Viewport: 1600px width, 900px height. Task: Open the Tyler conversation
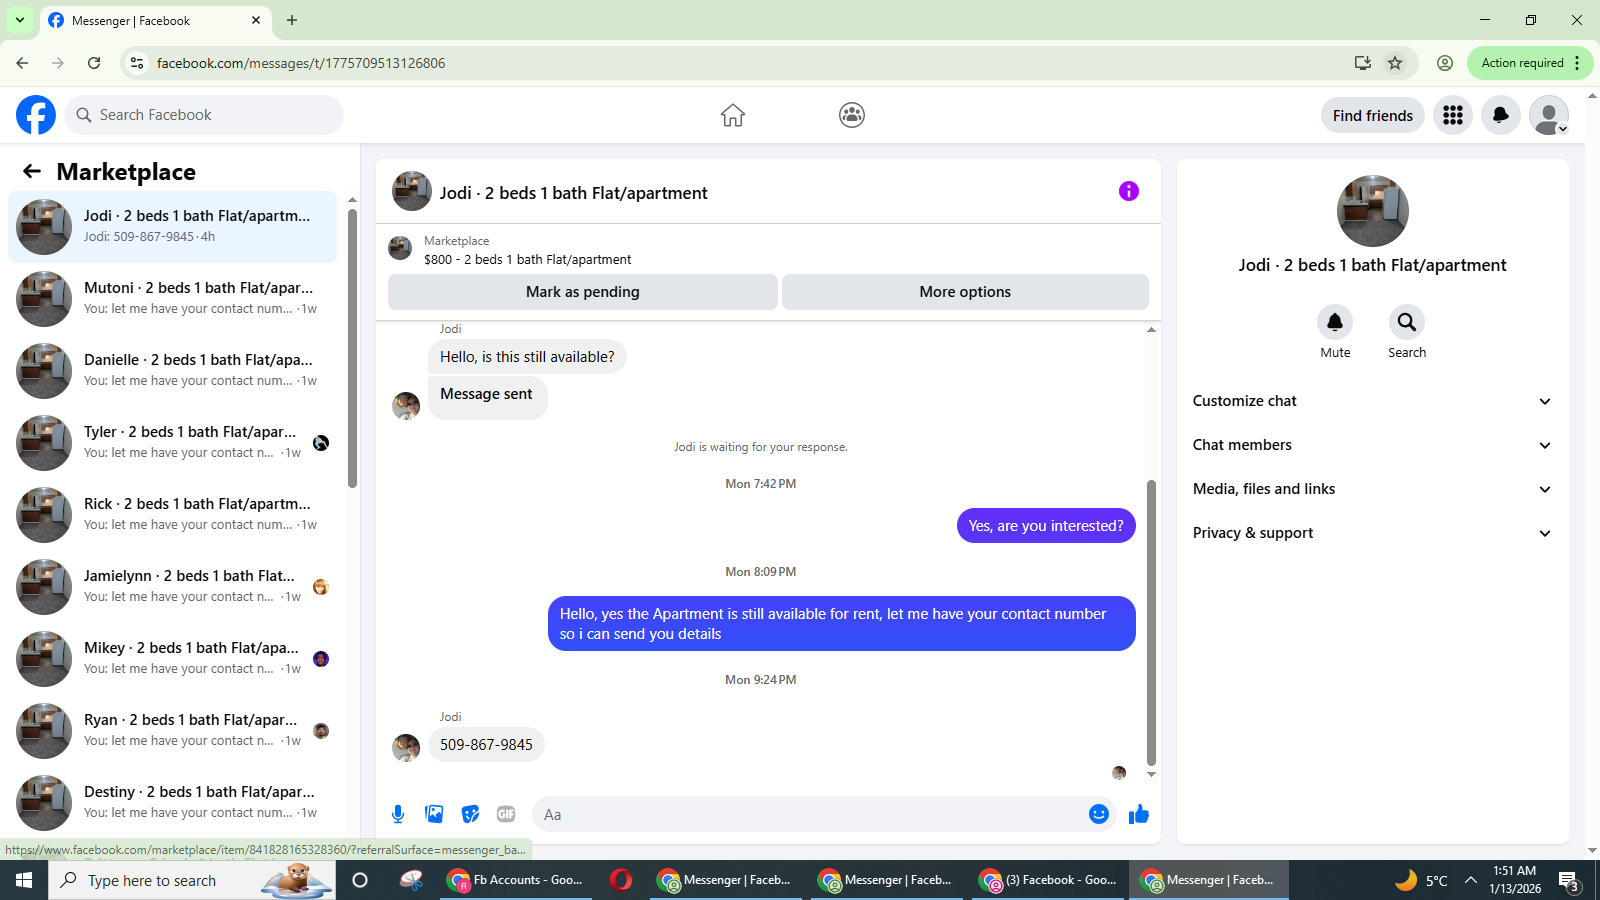tap(172, 443)
